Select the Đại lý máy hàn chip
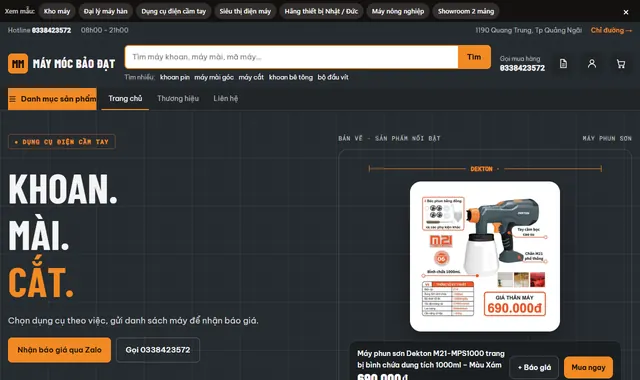Image resolution: width=640 pixels, height=380 pixels. [106, 11]
